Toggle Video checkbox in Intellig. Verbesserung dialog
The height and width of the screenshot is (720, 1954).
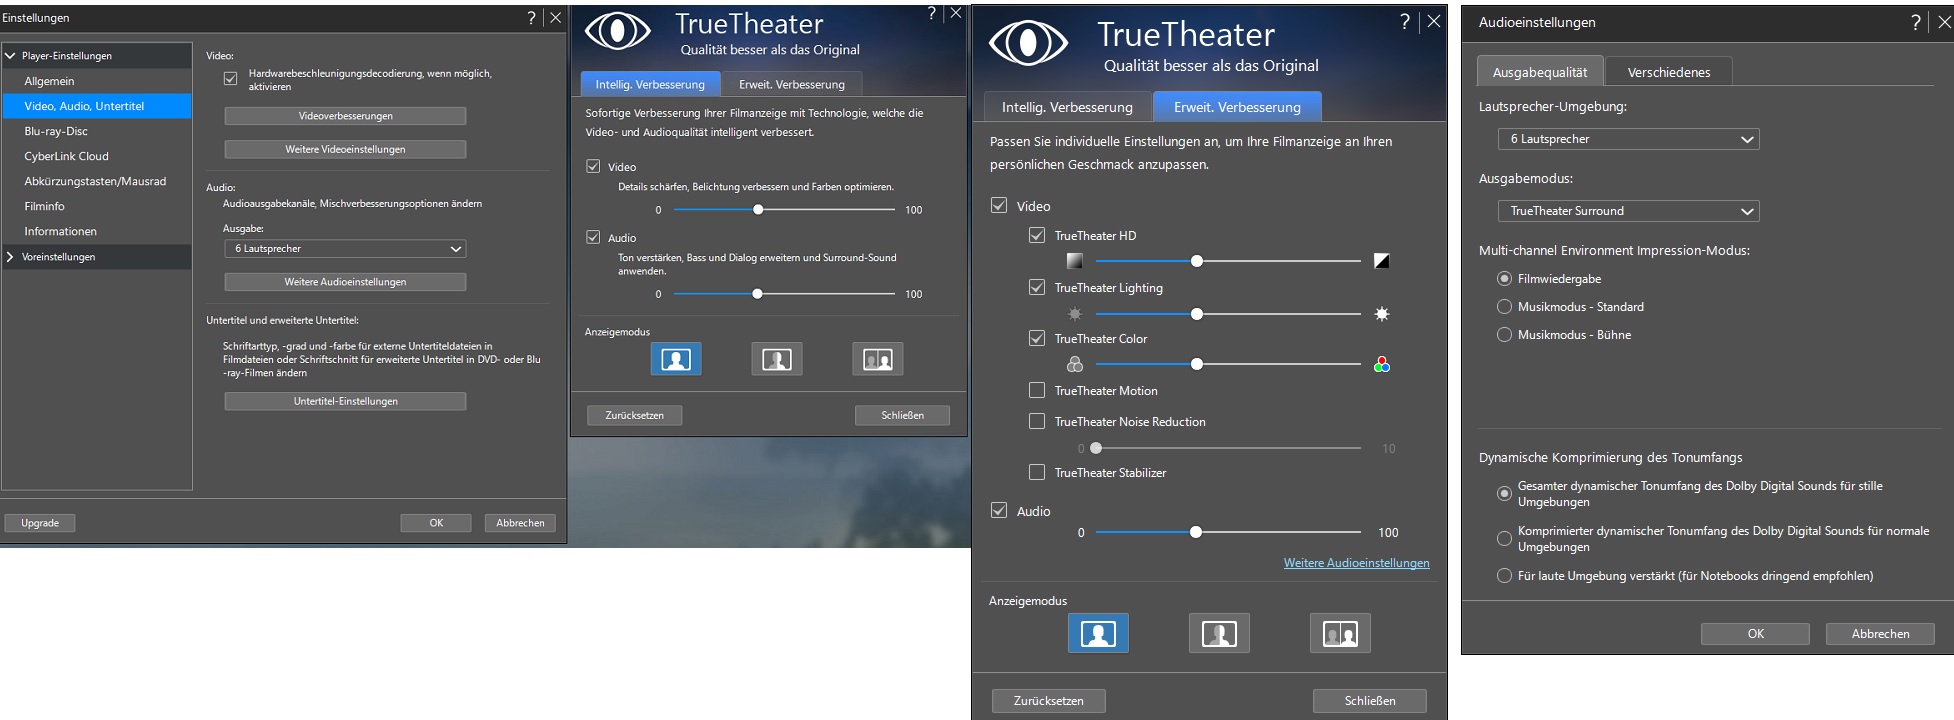click(593, 166)
